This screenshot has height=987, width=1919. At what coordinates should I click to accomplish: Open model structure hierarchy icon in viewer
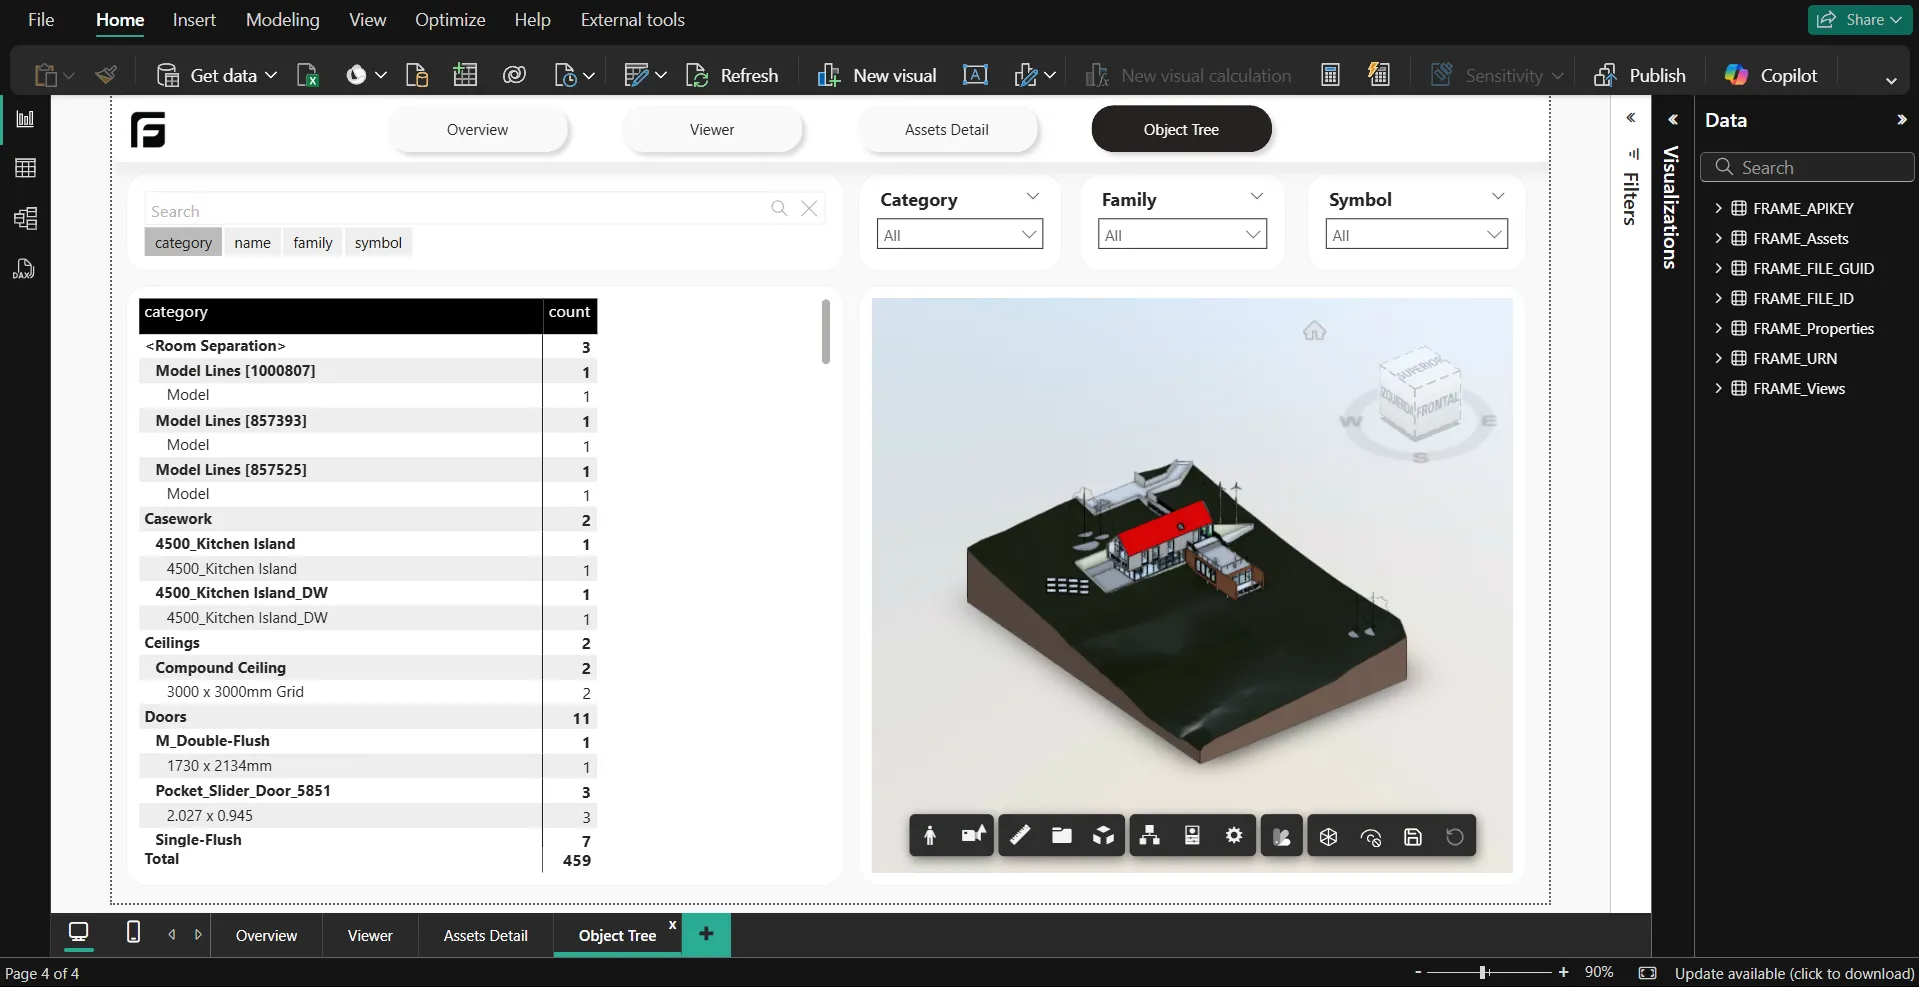(1150, 835)
